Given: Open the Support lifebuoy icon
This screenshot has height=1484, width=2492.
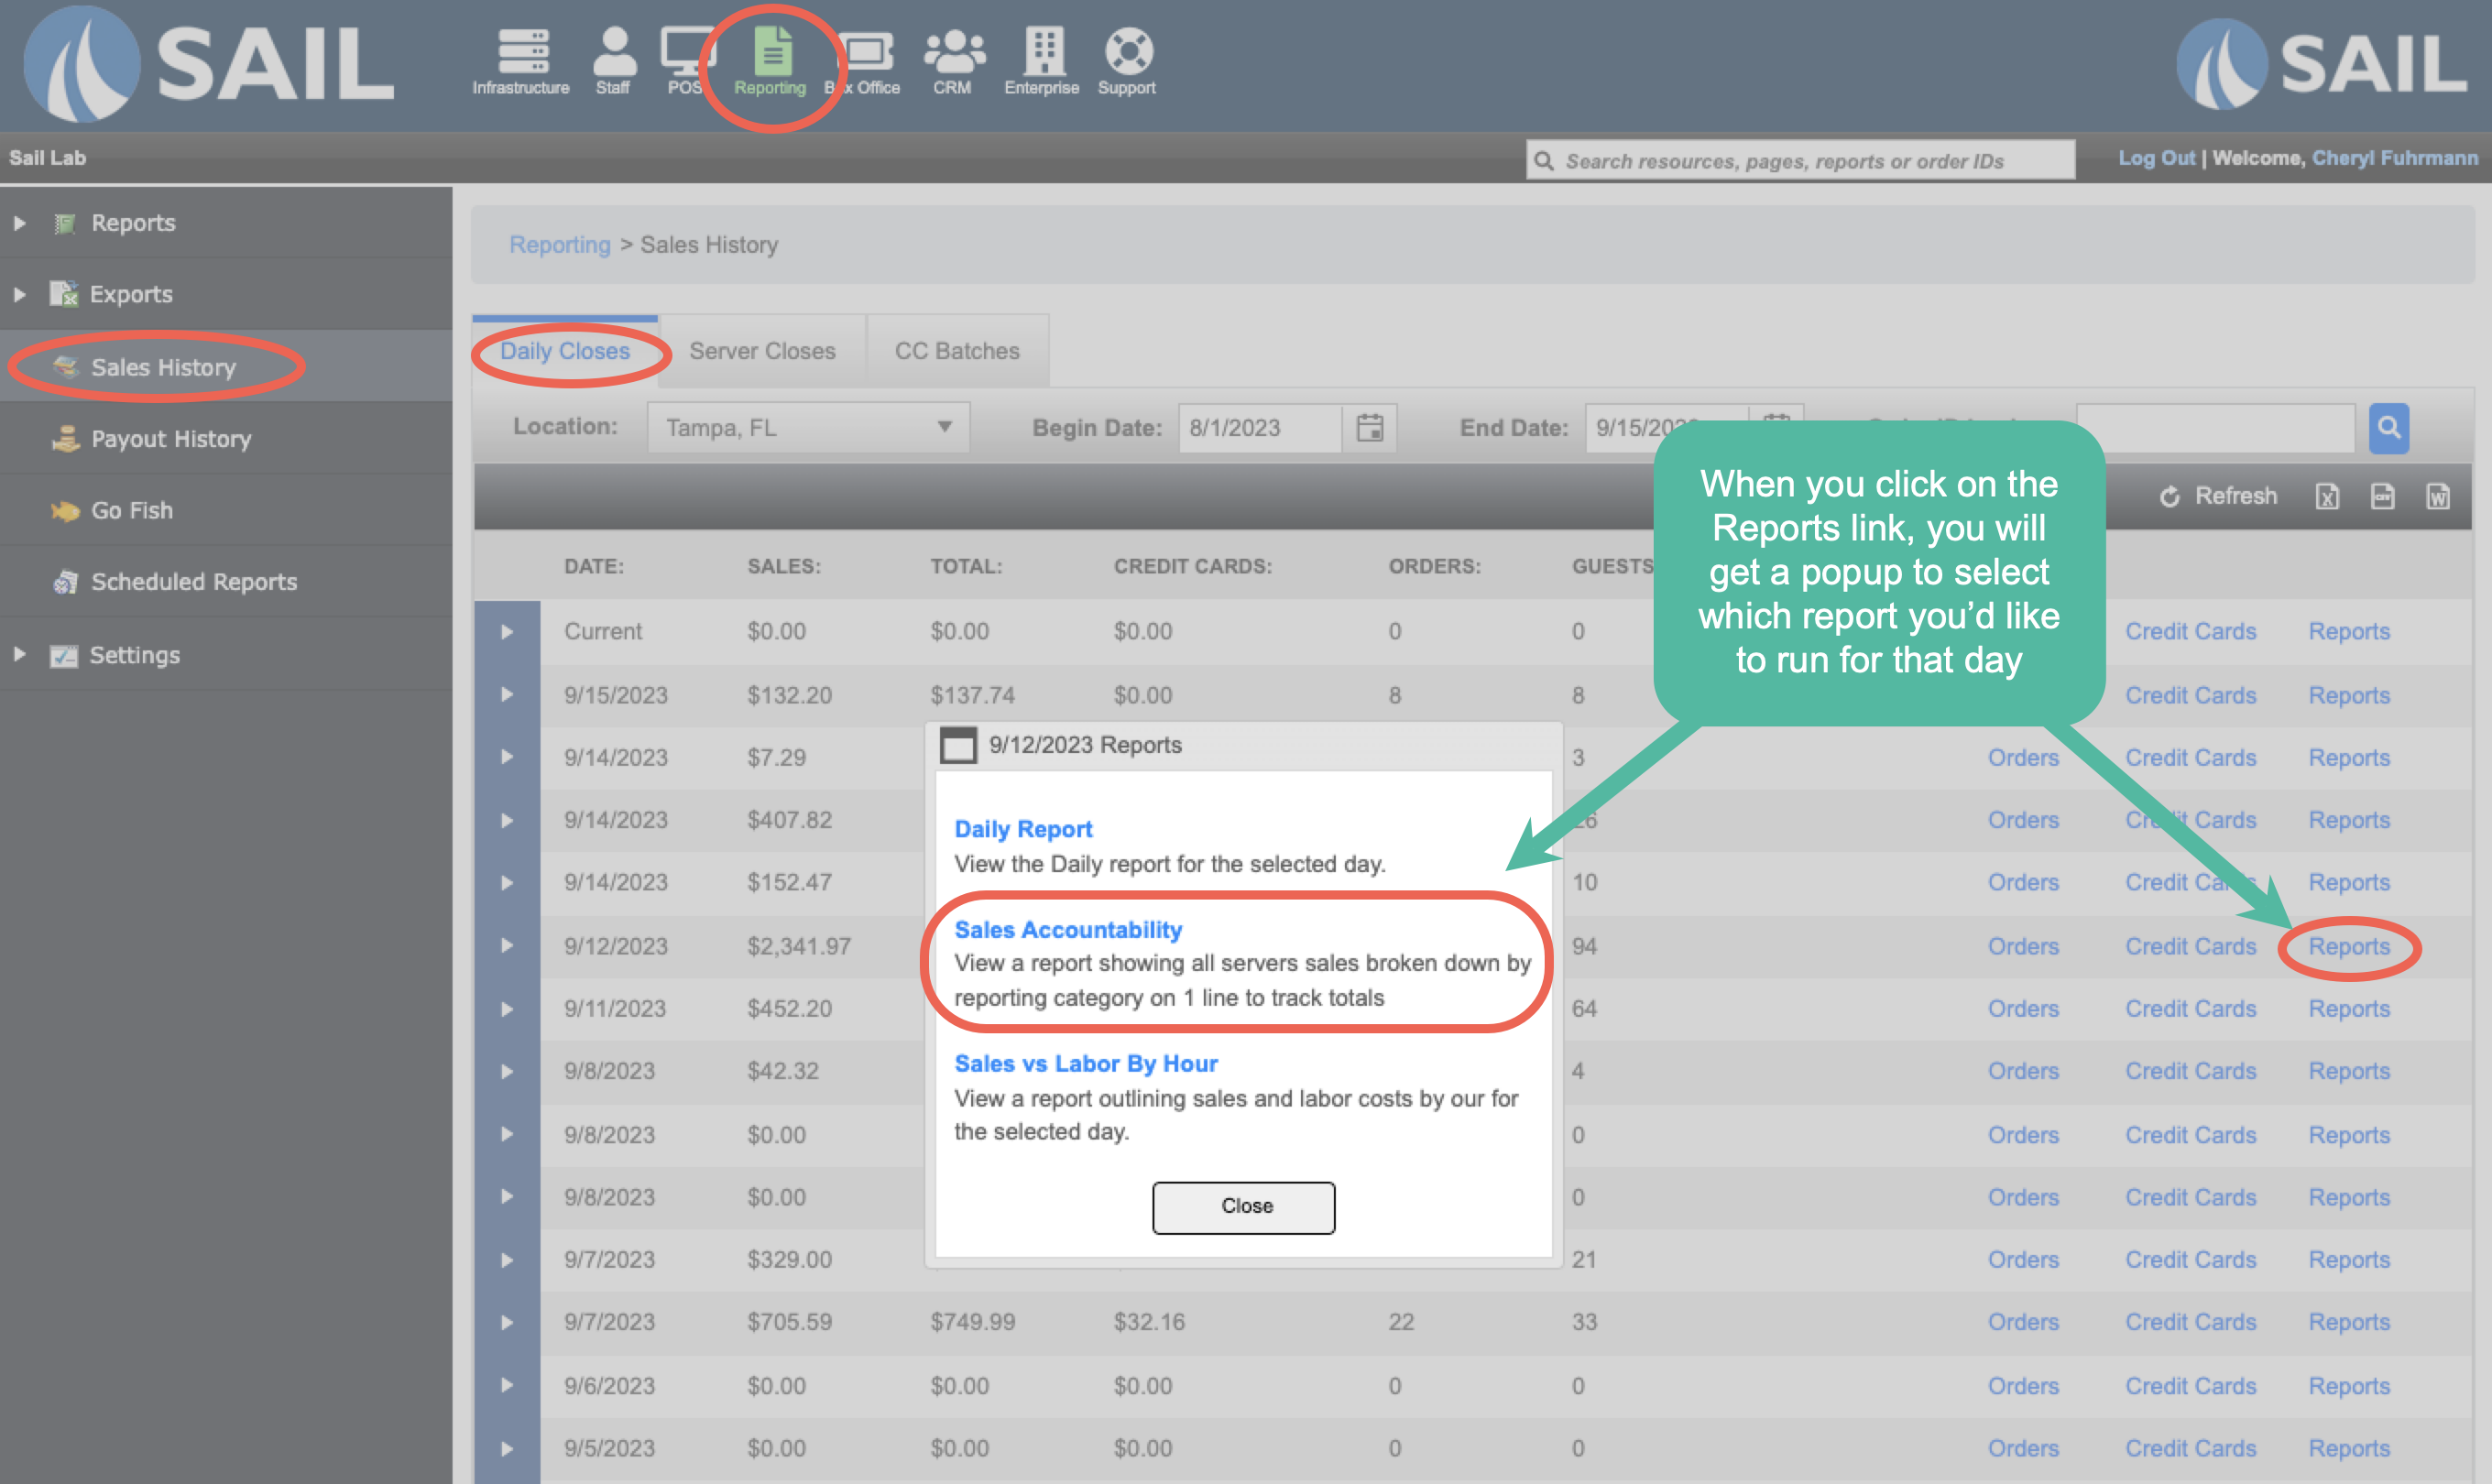Looking at the screenshot, I should [x=1127, y=52].
